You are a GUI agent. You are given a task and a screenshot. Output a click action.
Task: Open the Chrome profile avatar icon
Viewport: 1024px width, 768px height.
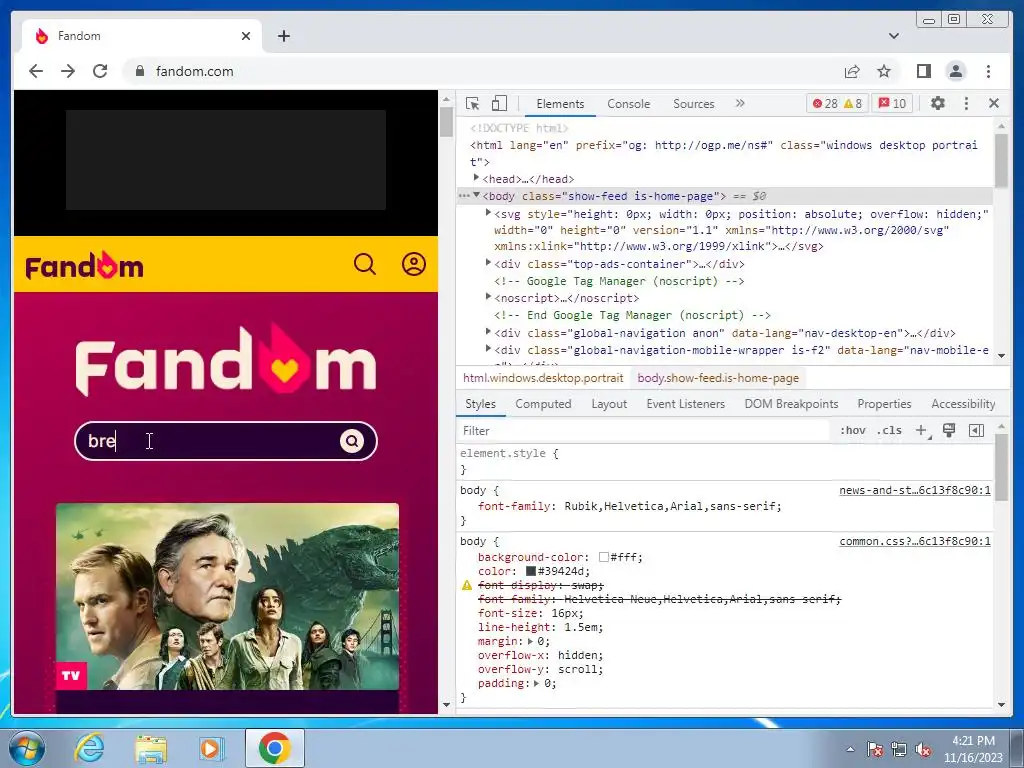(956, 71)
